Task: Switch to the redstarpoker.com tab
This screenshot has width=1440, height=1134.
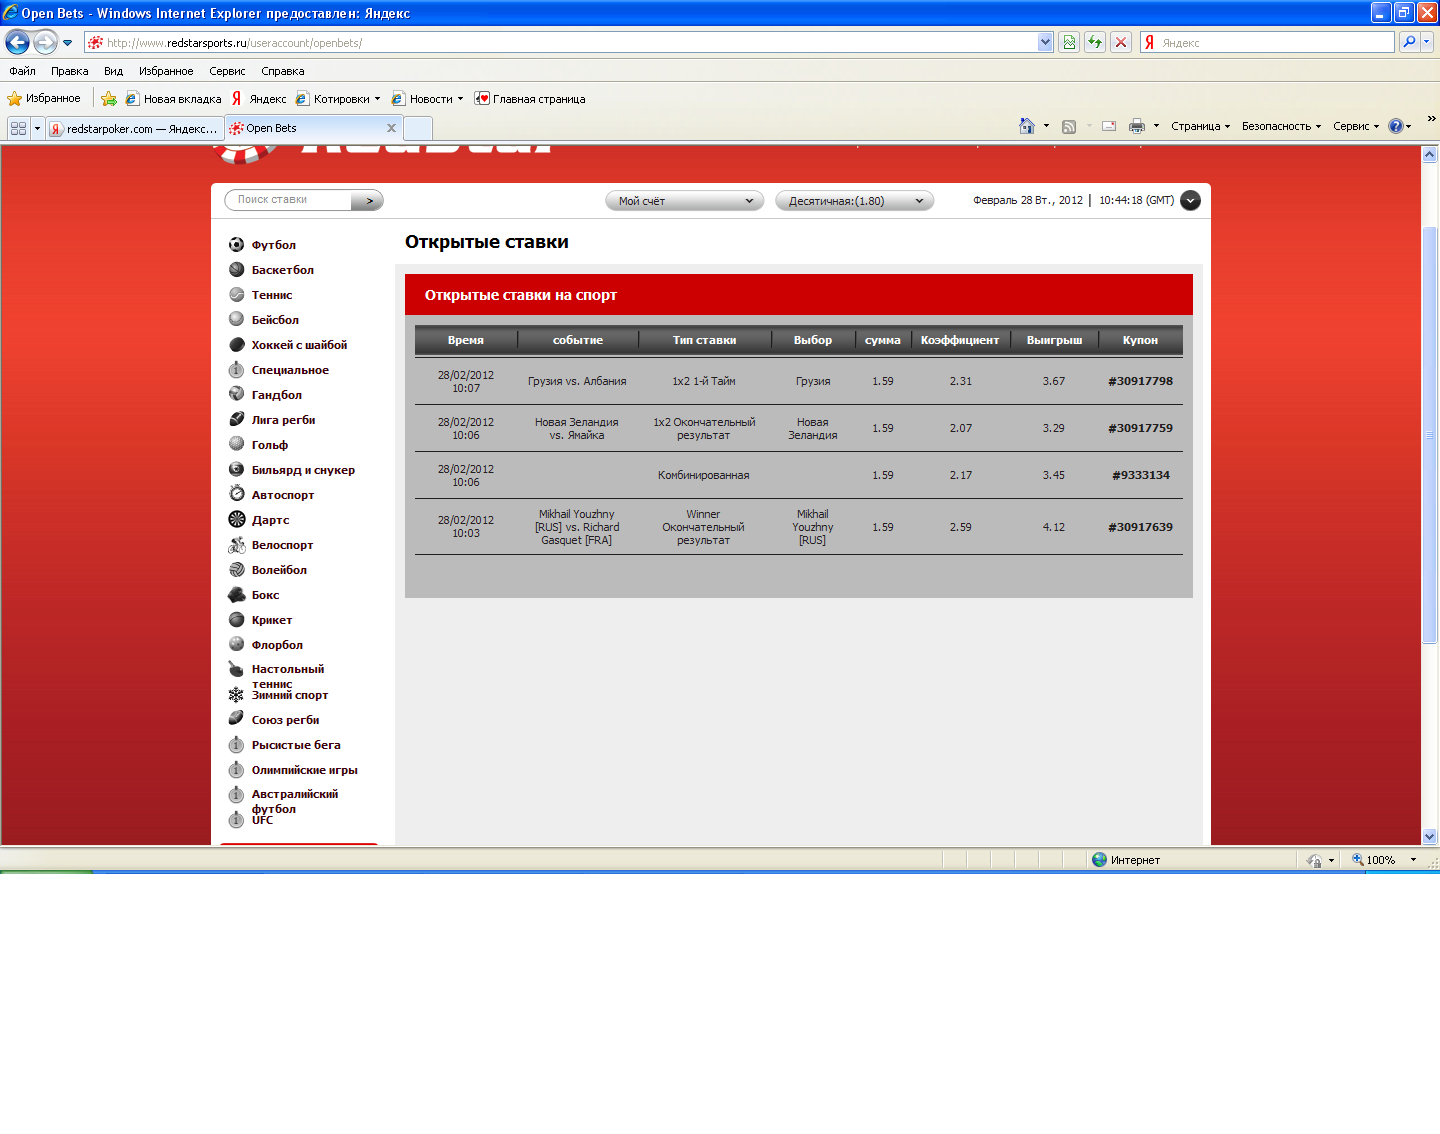Action: coord(133,129)
